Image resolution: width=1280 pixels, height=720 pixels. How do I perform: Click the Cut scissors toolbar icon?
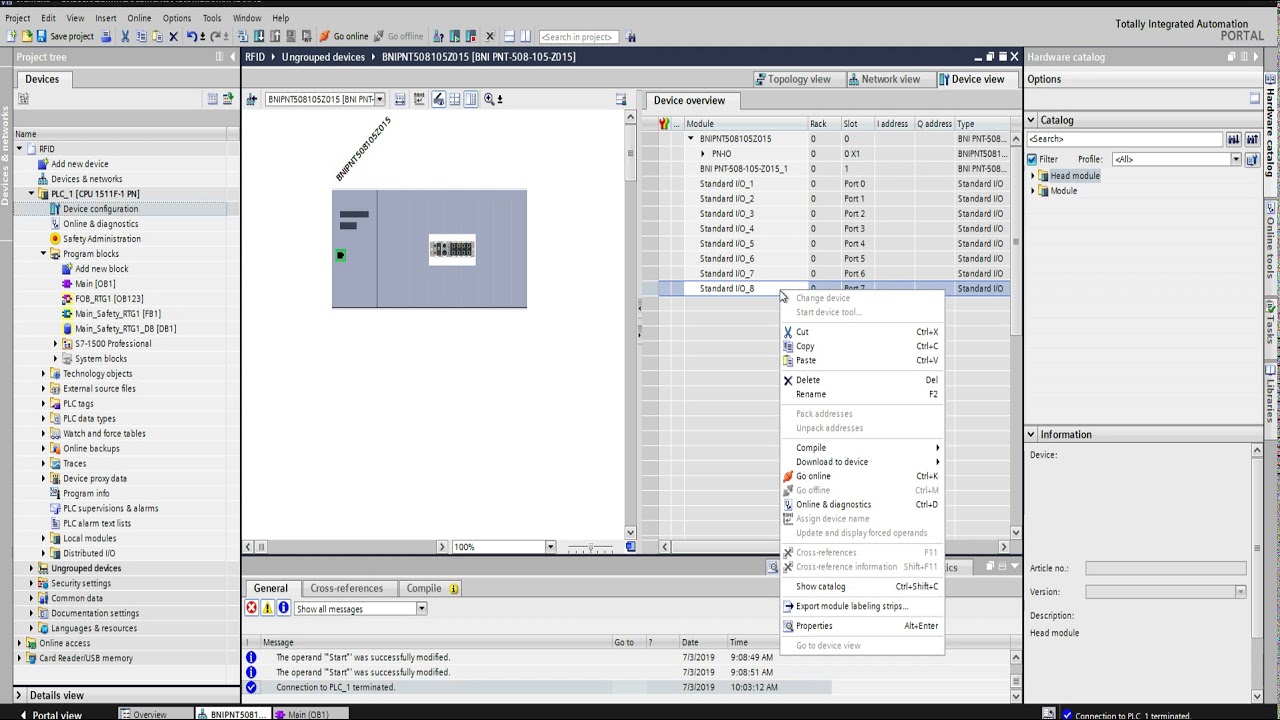(125, 37)
